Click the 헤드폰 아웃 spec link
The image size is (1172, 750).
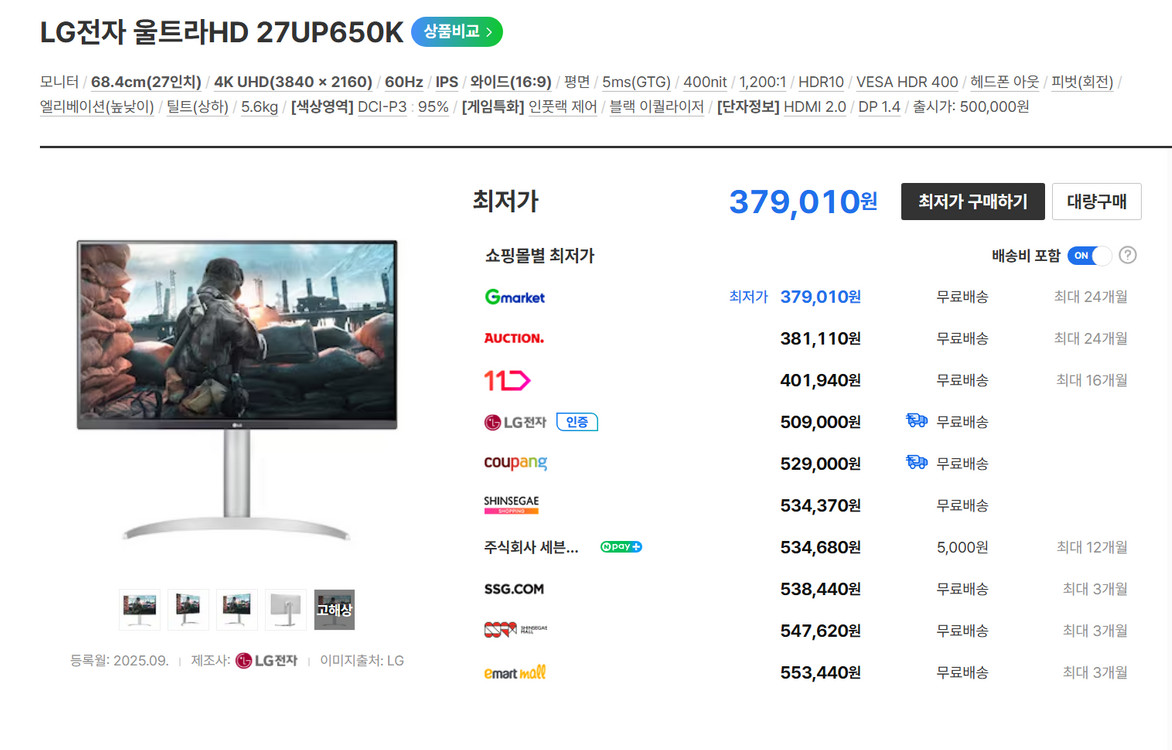point(1005,82)
